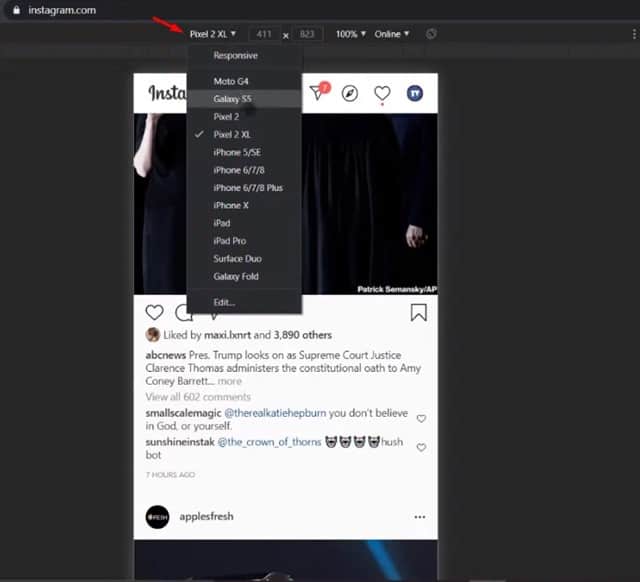Select iPad Pro from device list
Viewport: 640px width, 582px height.
pyautogui.click(x=244, y=241)
